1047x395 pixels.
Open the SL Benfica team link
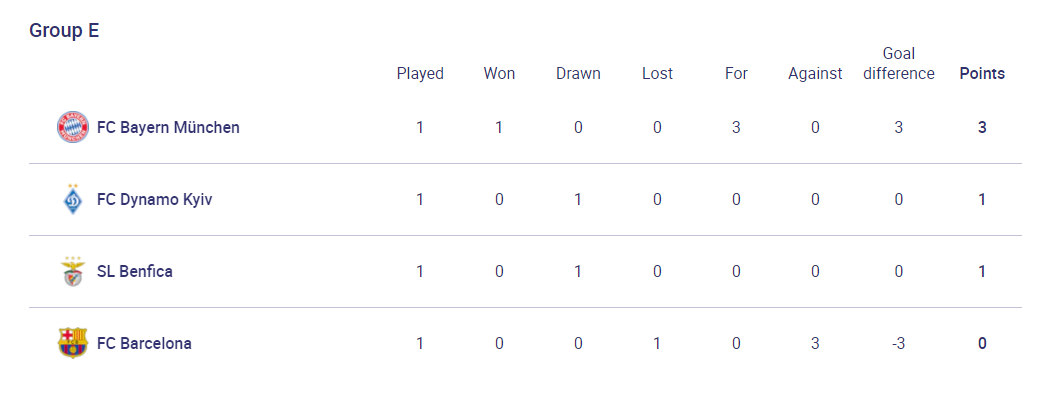point(135,271)
